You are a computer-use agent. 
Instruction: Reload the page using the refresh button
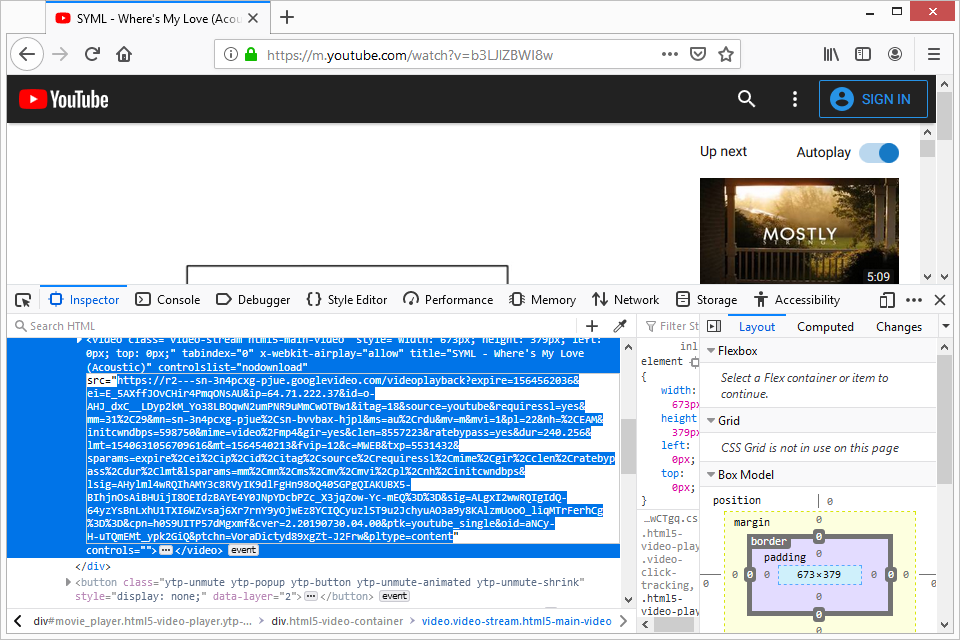92,54
